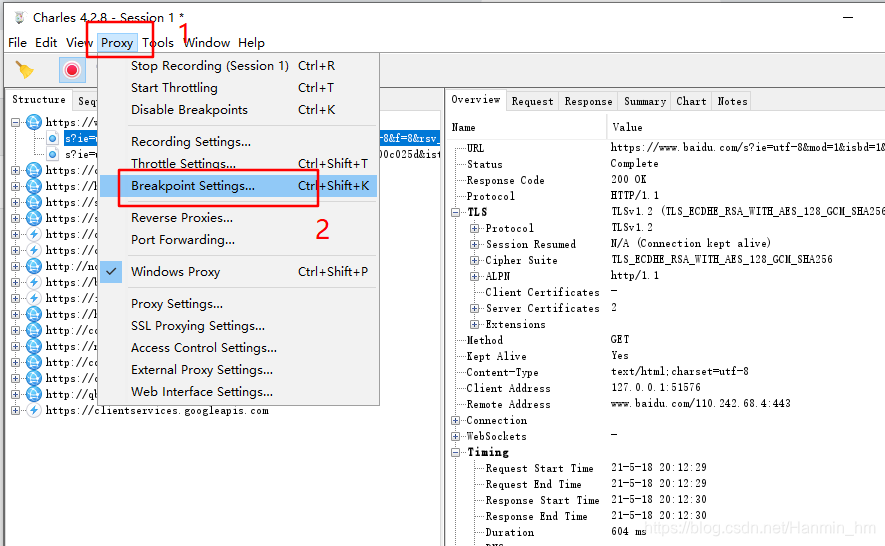885x546 pixels.
Task: Switch to the Overview tab
Action: point(476,100)
